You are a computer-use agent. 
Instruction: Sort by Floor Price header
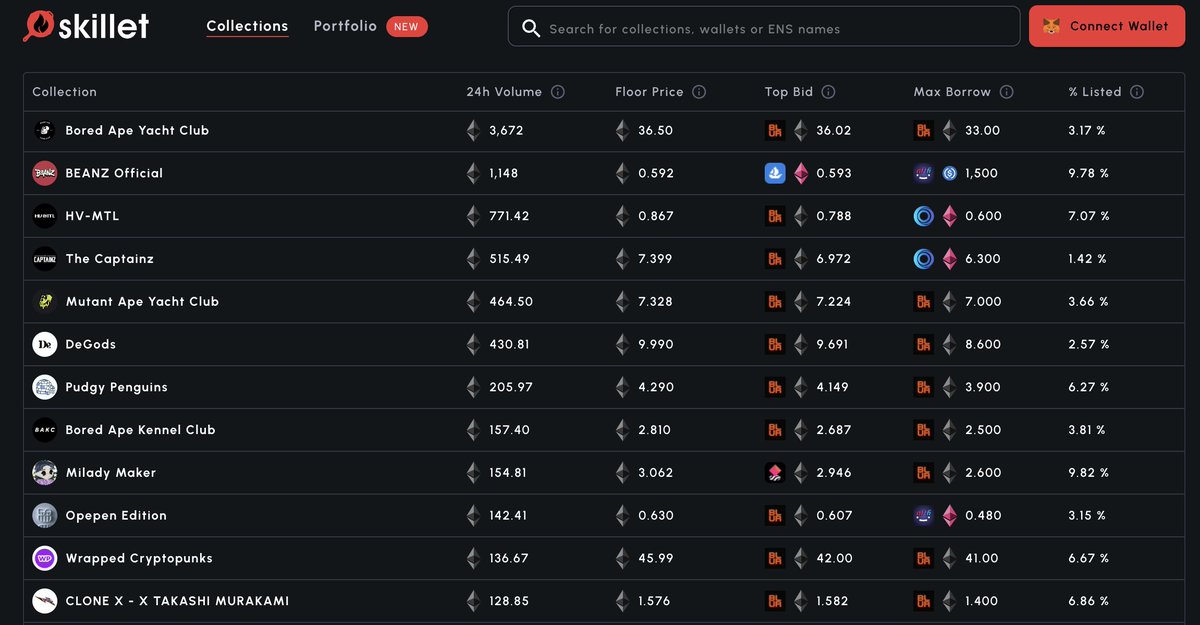(x=649, y=92)
